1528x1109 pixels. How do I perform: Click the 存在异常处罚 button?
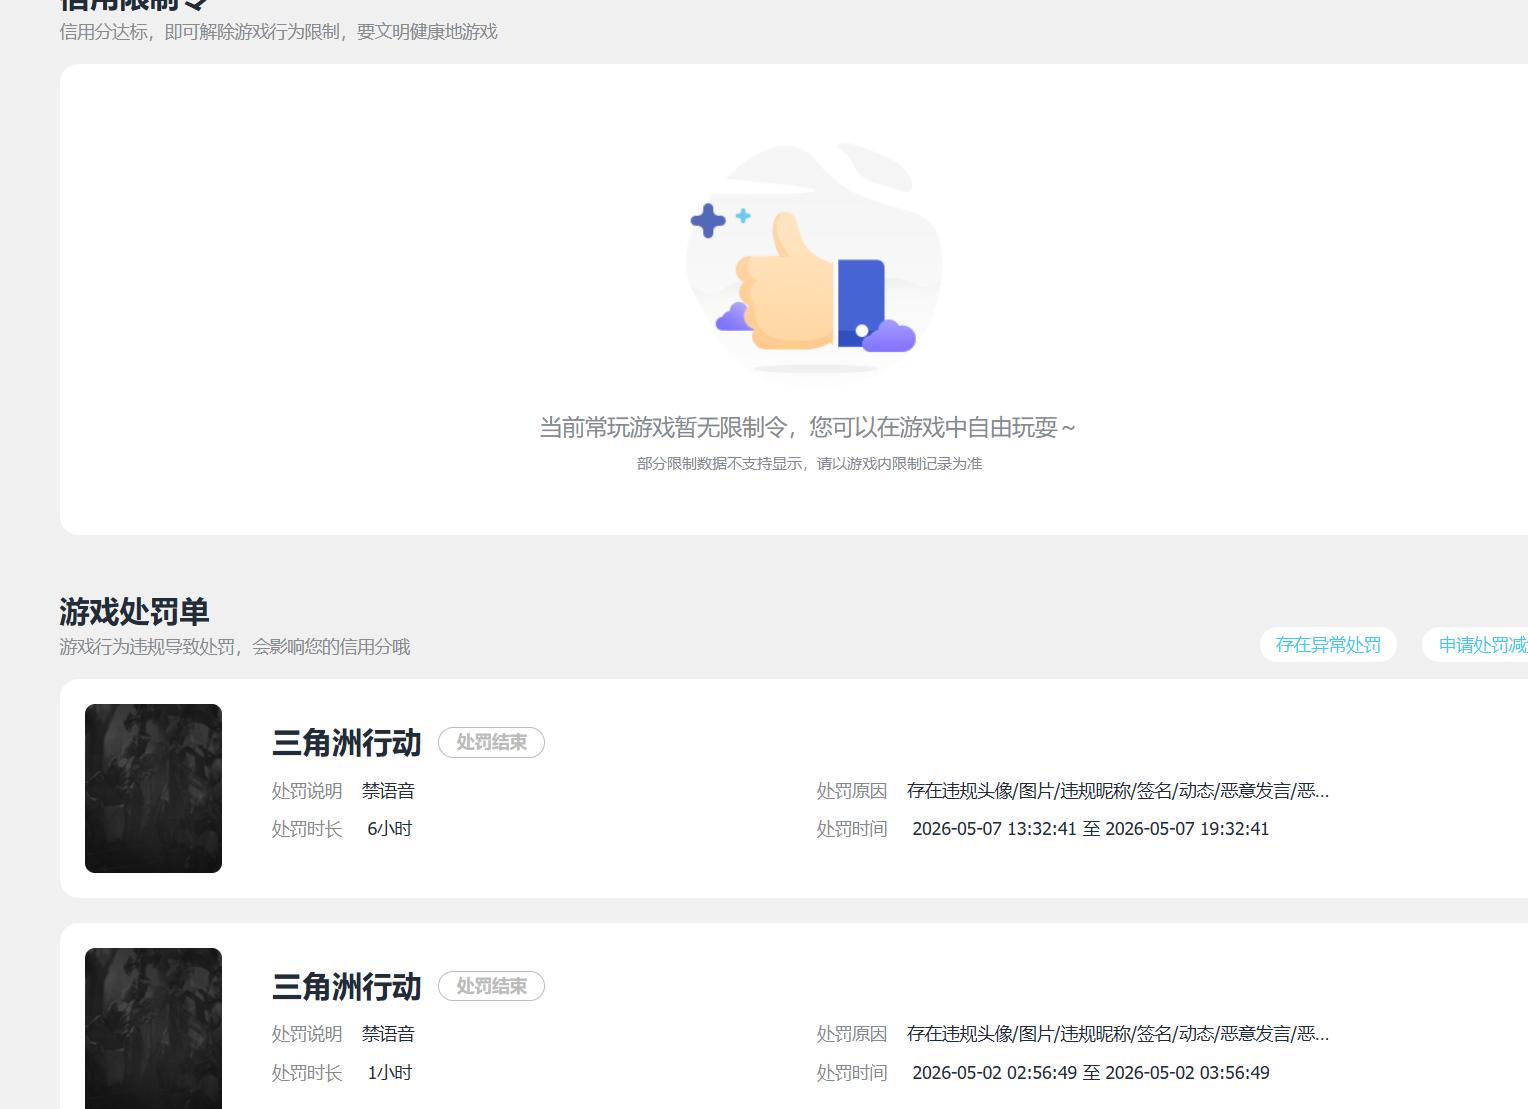[1328, 645]
